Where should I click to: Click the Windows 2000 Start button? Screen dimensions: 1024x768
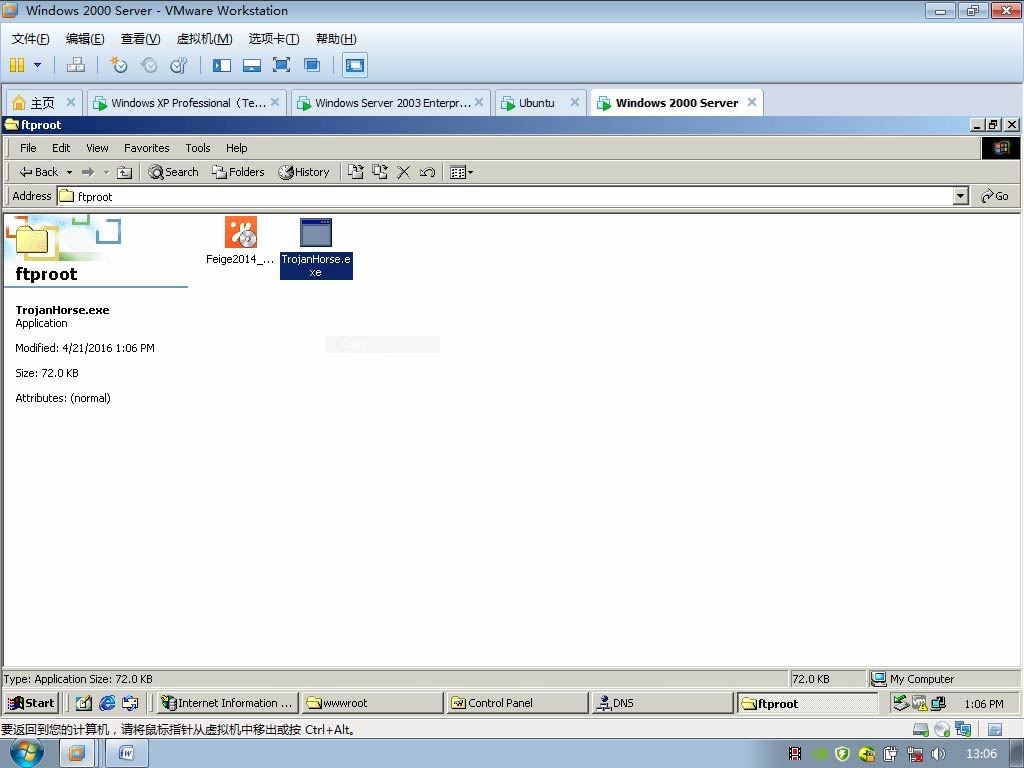coord(31,703)
